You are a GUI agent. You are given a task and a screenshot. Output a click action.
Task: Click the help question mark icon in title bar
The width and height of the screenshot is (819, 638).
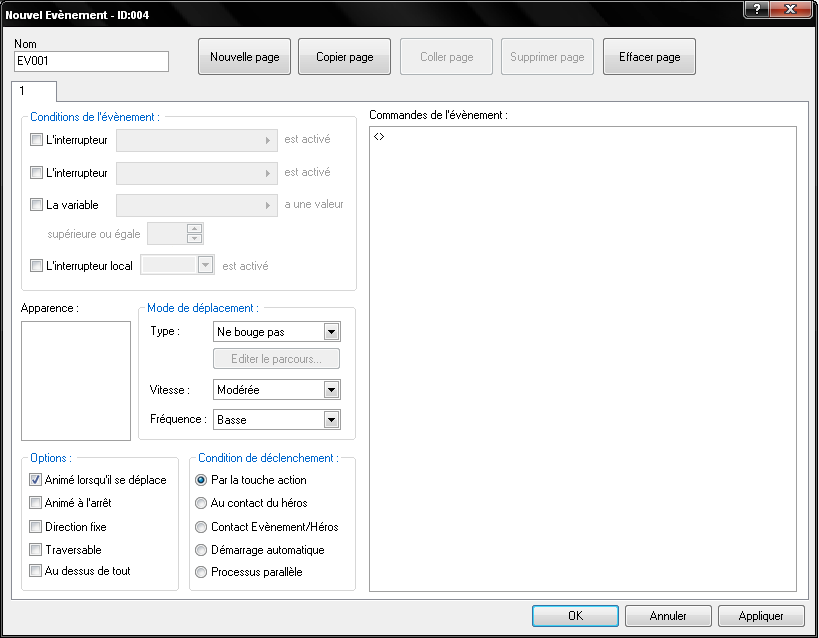[x=757, y=9]
